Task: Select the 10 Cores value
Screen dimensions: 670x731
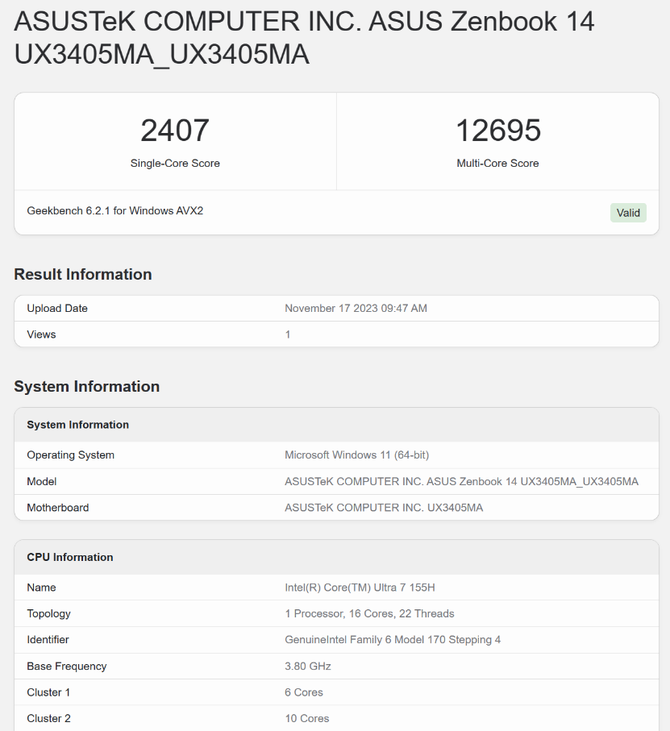Action: pyautogui.click(x=307, y=718)
